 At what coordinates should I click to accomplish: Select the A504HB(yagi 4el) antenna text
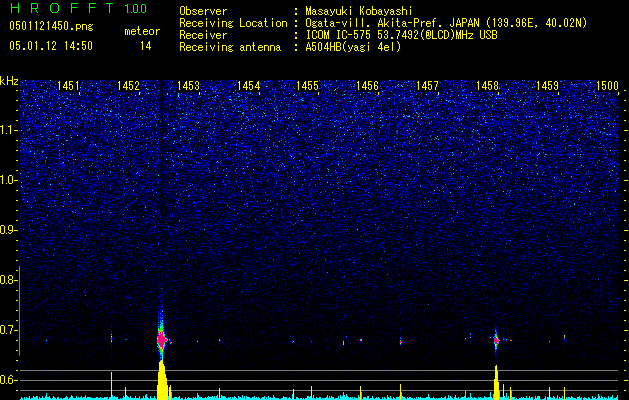pyautogui.click(x=353, y=47)
